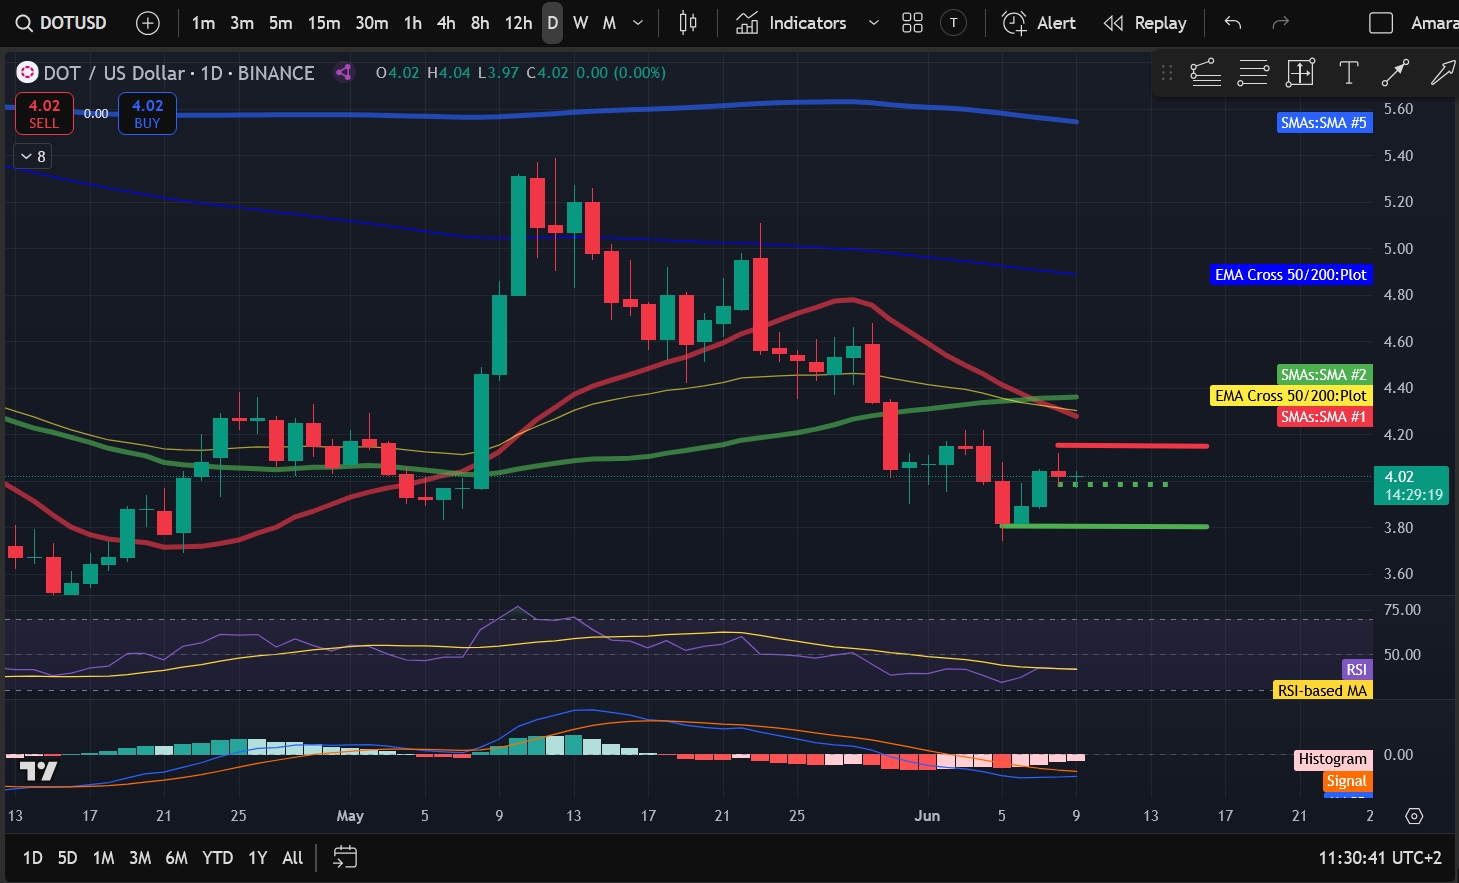Select the 6M date range
1459x883 pixels.
(x=176, y=858)
